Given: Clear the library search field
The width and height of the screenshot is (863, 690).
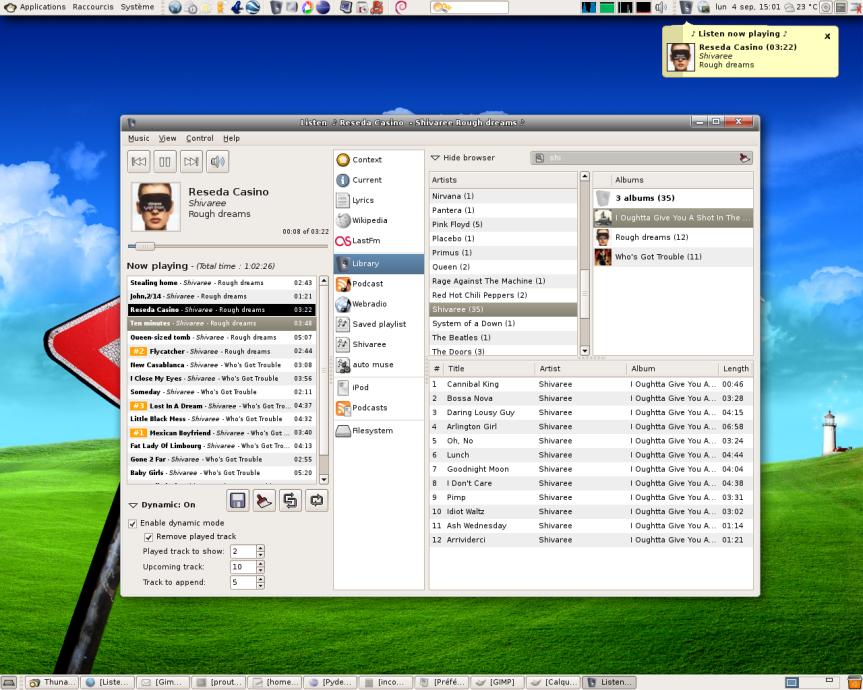Looking at the screenshot, I should pyautogui.click(x=744, y=158).
